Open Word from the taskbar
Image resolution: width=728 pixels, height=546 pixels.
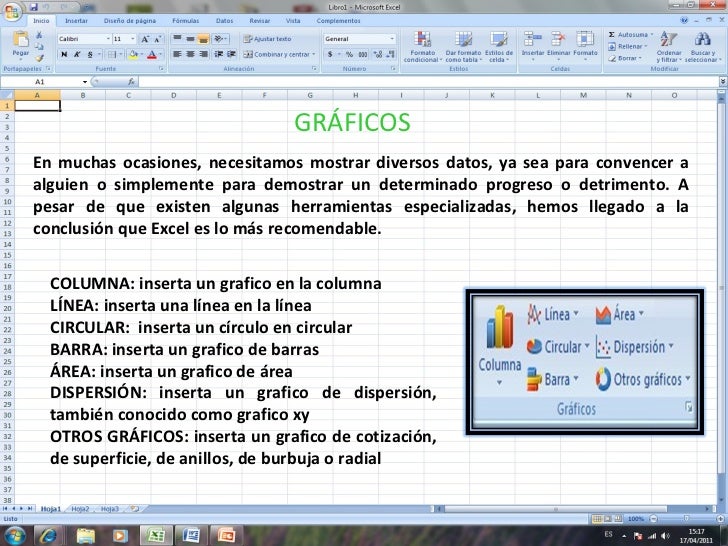191,536
